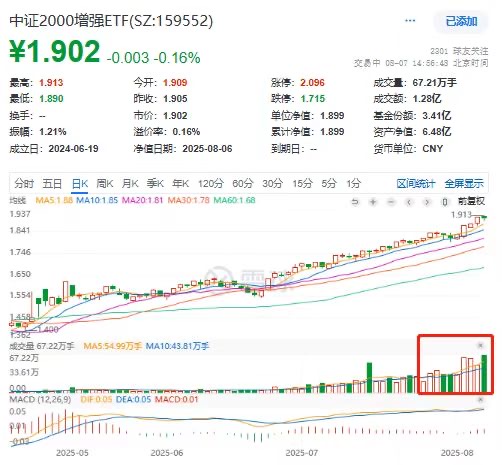Open the three-dot more options menu
Screen dimensions: 502x465
coord(410,21)
